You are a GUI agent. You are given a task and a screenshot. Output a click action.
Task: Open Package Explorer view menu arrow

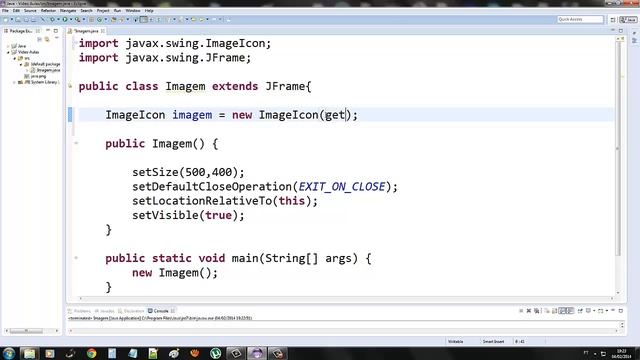coord(57,39)
